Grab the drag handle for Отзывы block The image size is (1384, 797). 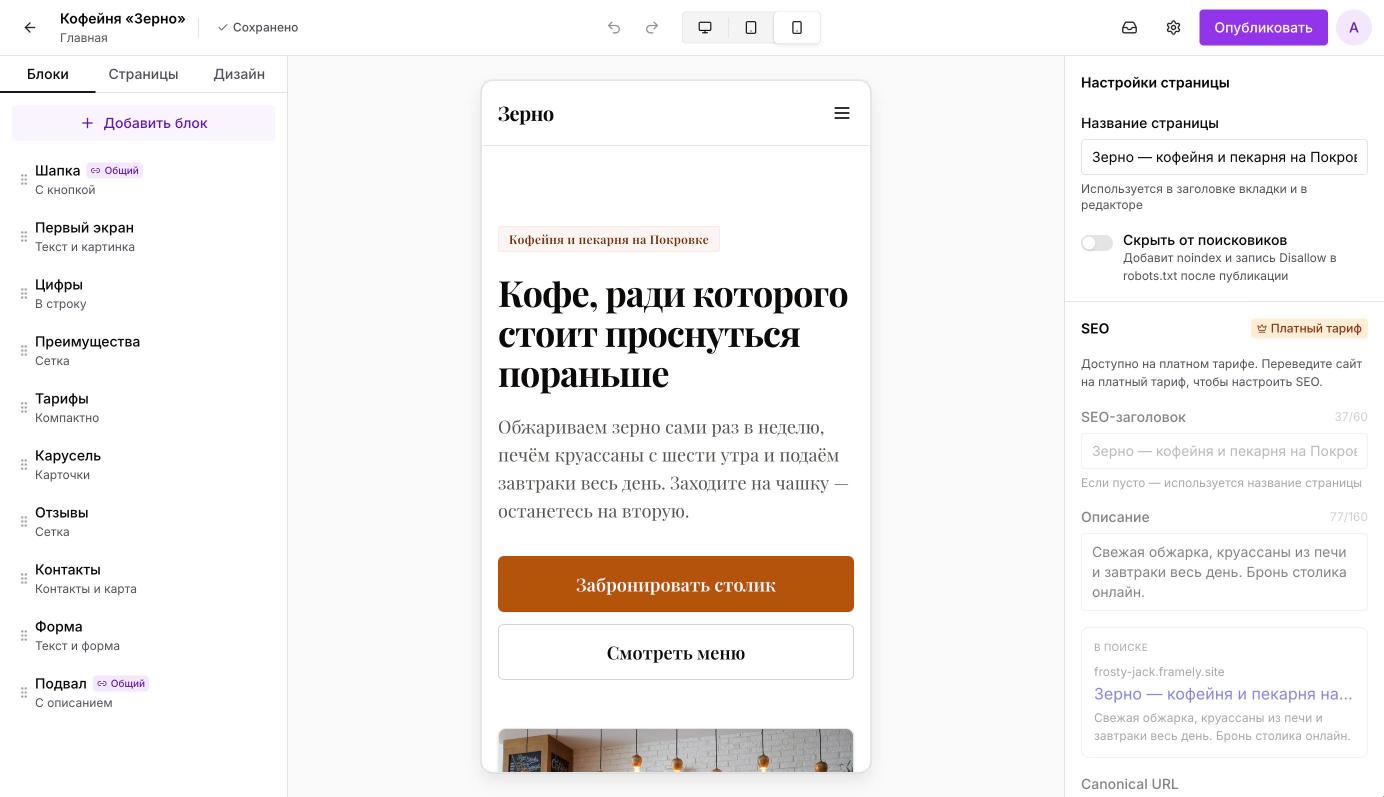coord(24,522)
